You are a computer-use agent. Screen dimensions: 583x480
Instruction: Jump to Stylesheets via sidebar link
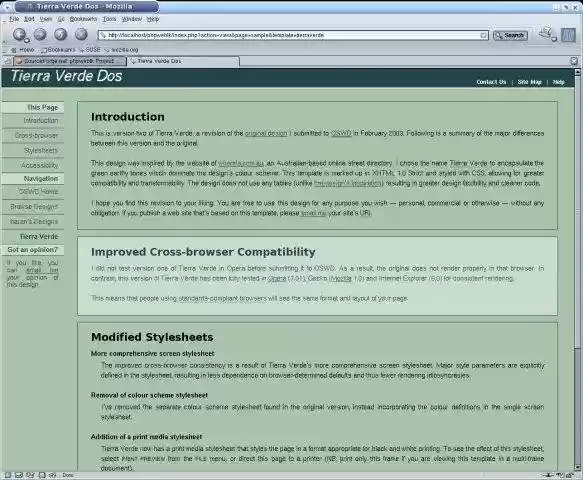click(41, 150)
